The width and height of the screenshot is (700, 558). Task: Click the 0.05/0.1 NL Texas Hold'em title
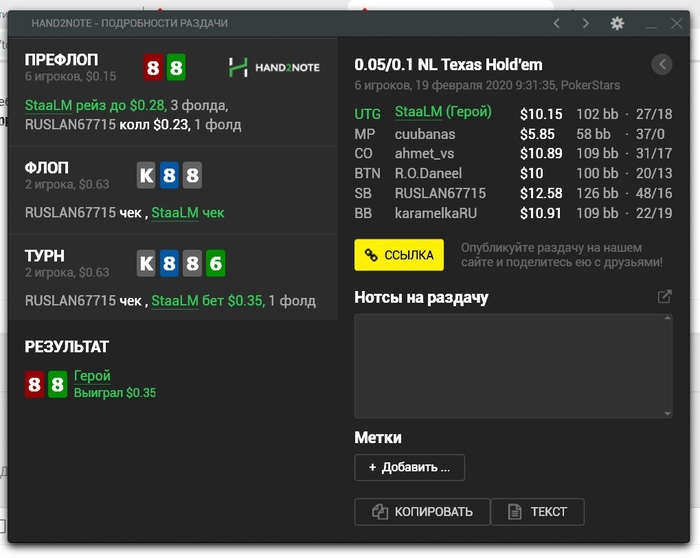448,65
